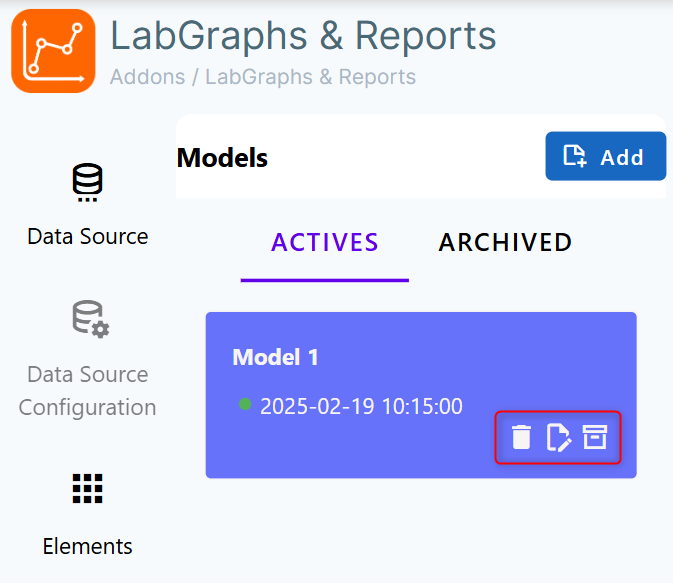Image resolution: width=673 pixels, height=583 pixels.
Task: Open the Addons breadcrumb link
Action: (148, 77)
